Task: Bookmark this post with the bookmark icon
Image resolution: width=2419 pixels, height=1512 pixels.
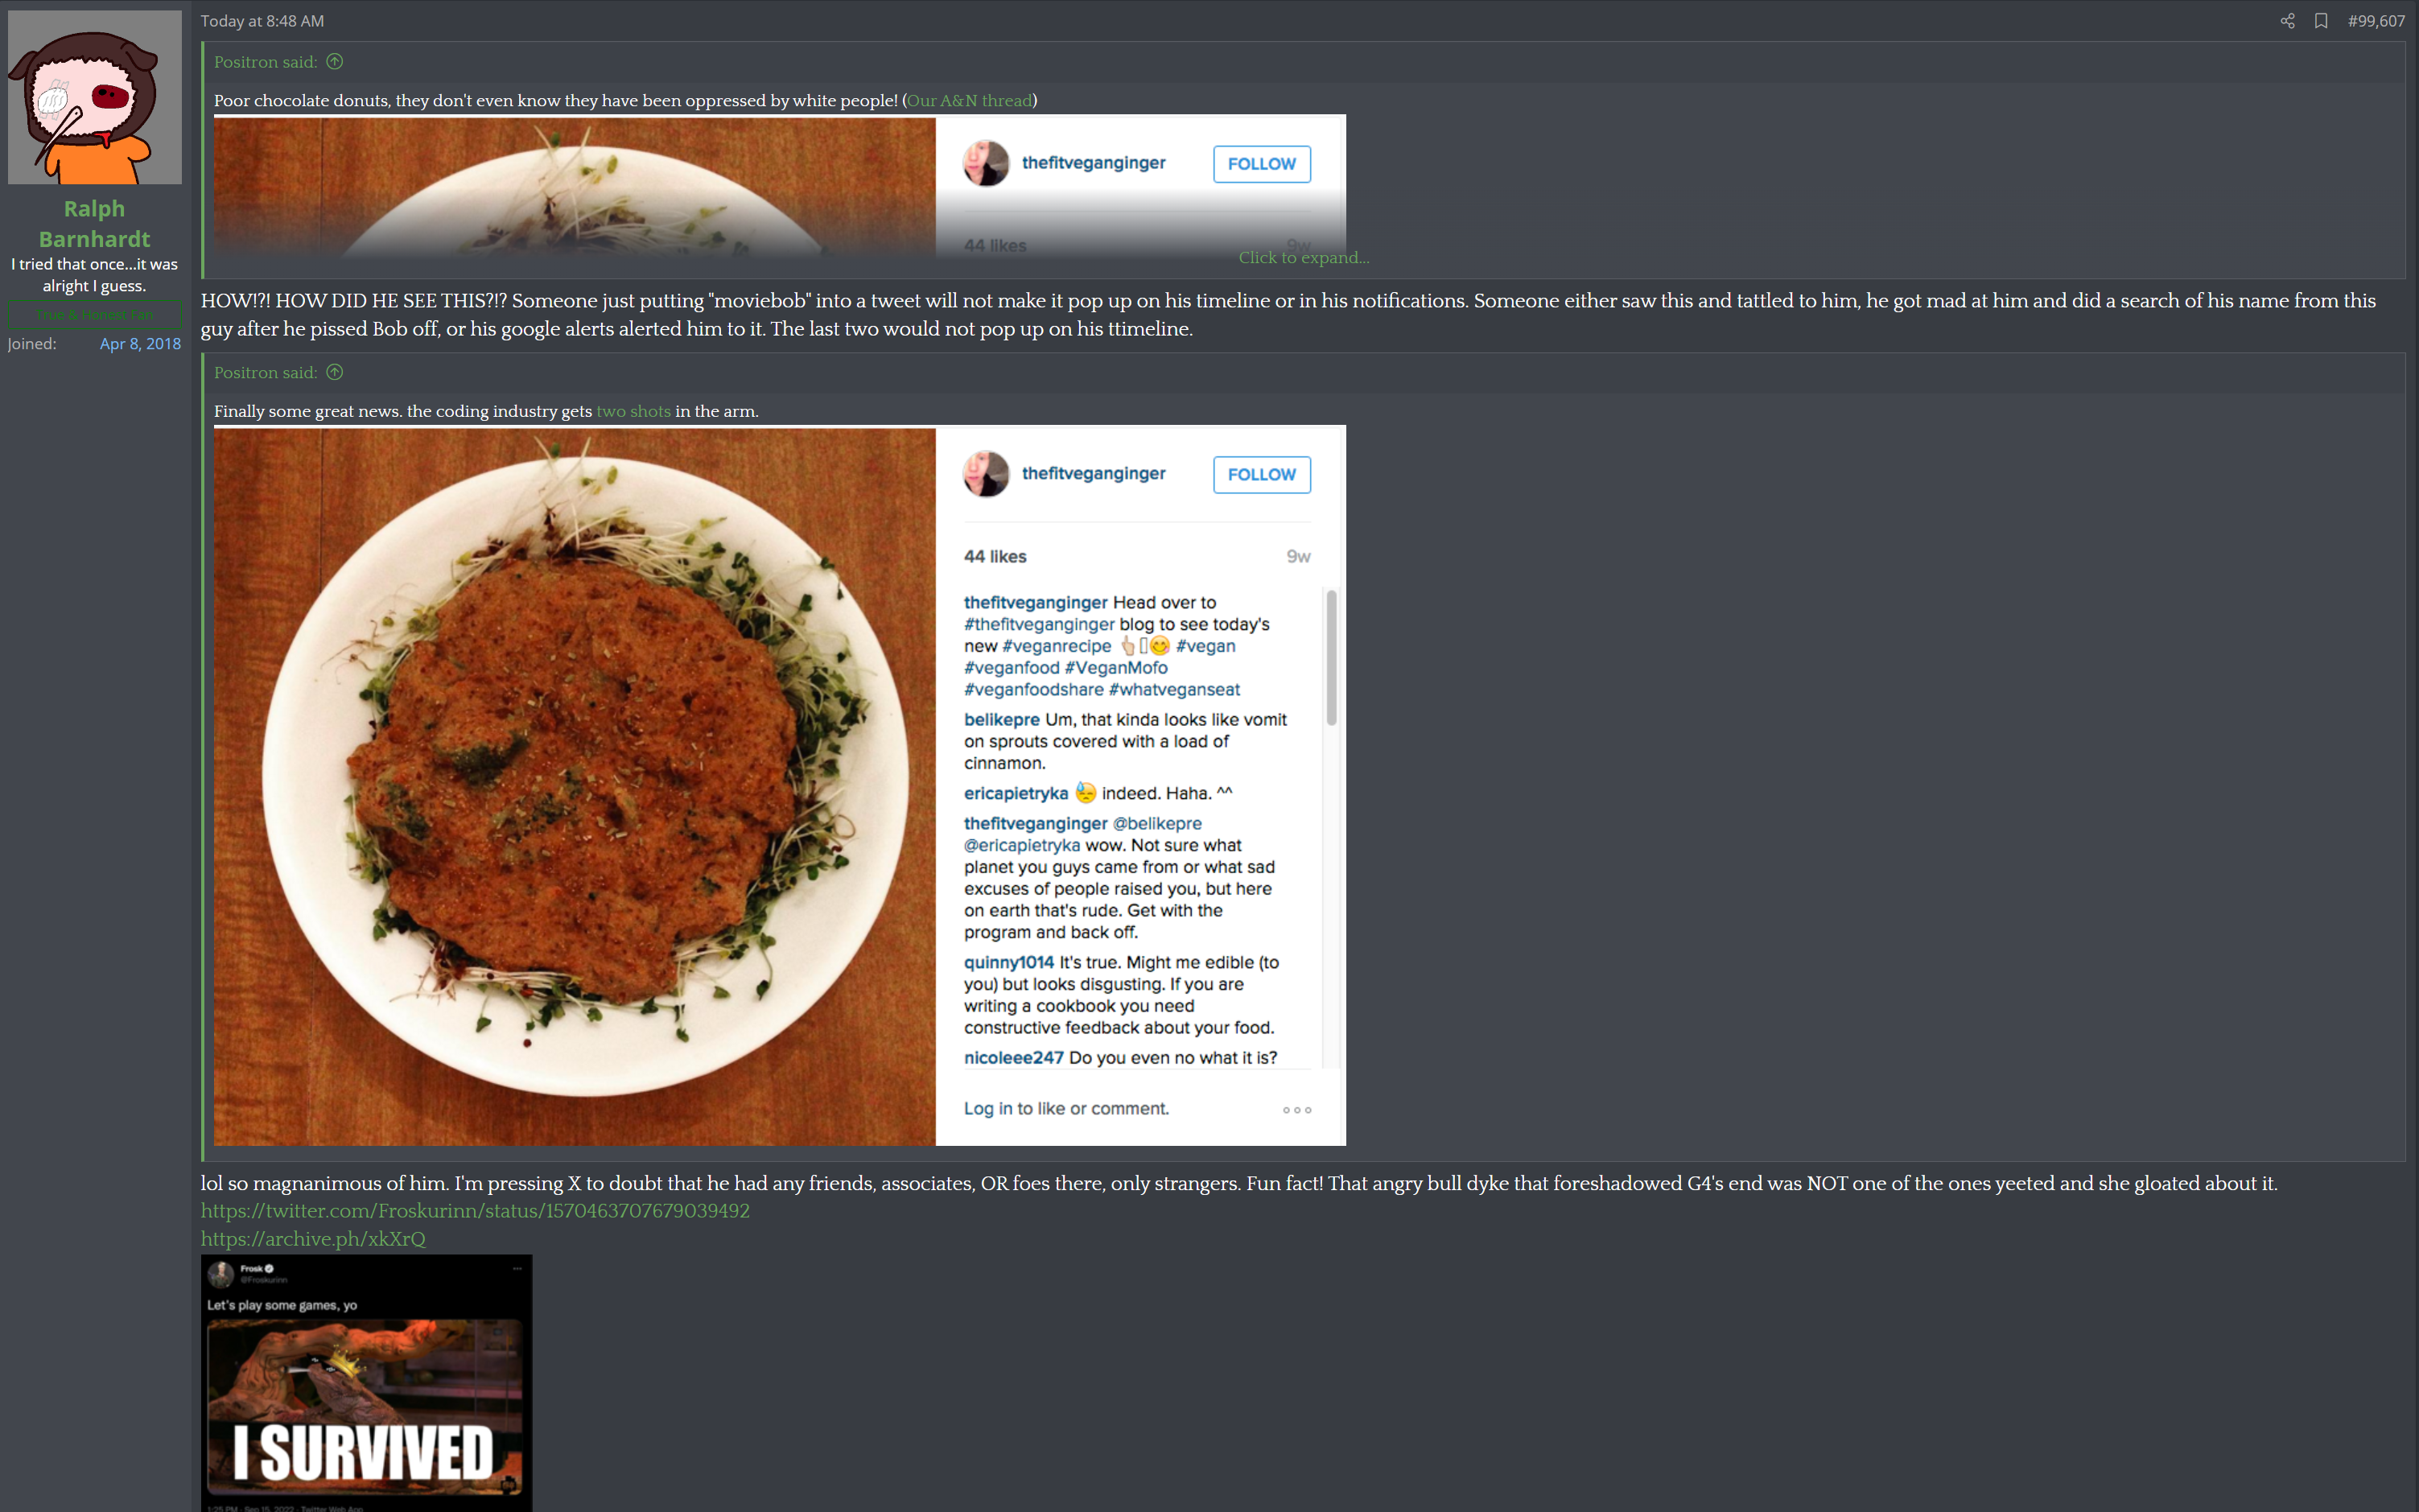Action: click(x=2321, y=21)
